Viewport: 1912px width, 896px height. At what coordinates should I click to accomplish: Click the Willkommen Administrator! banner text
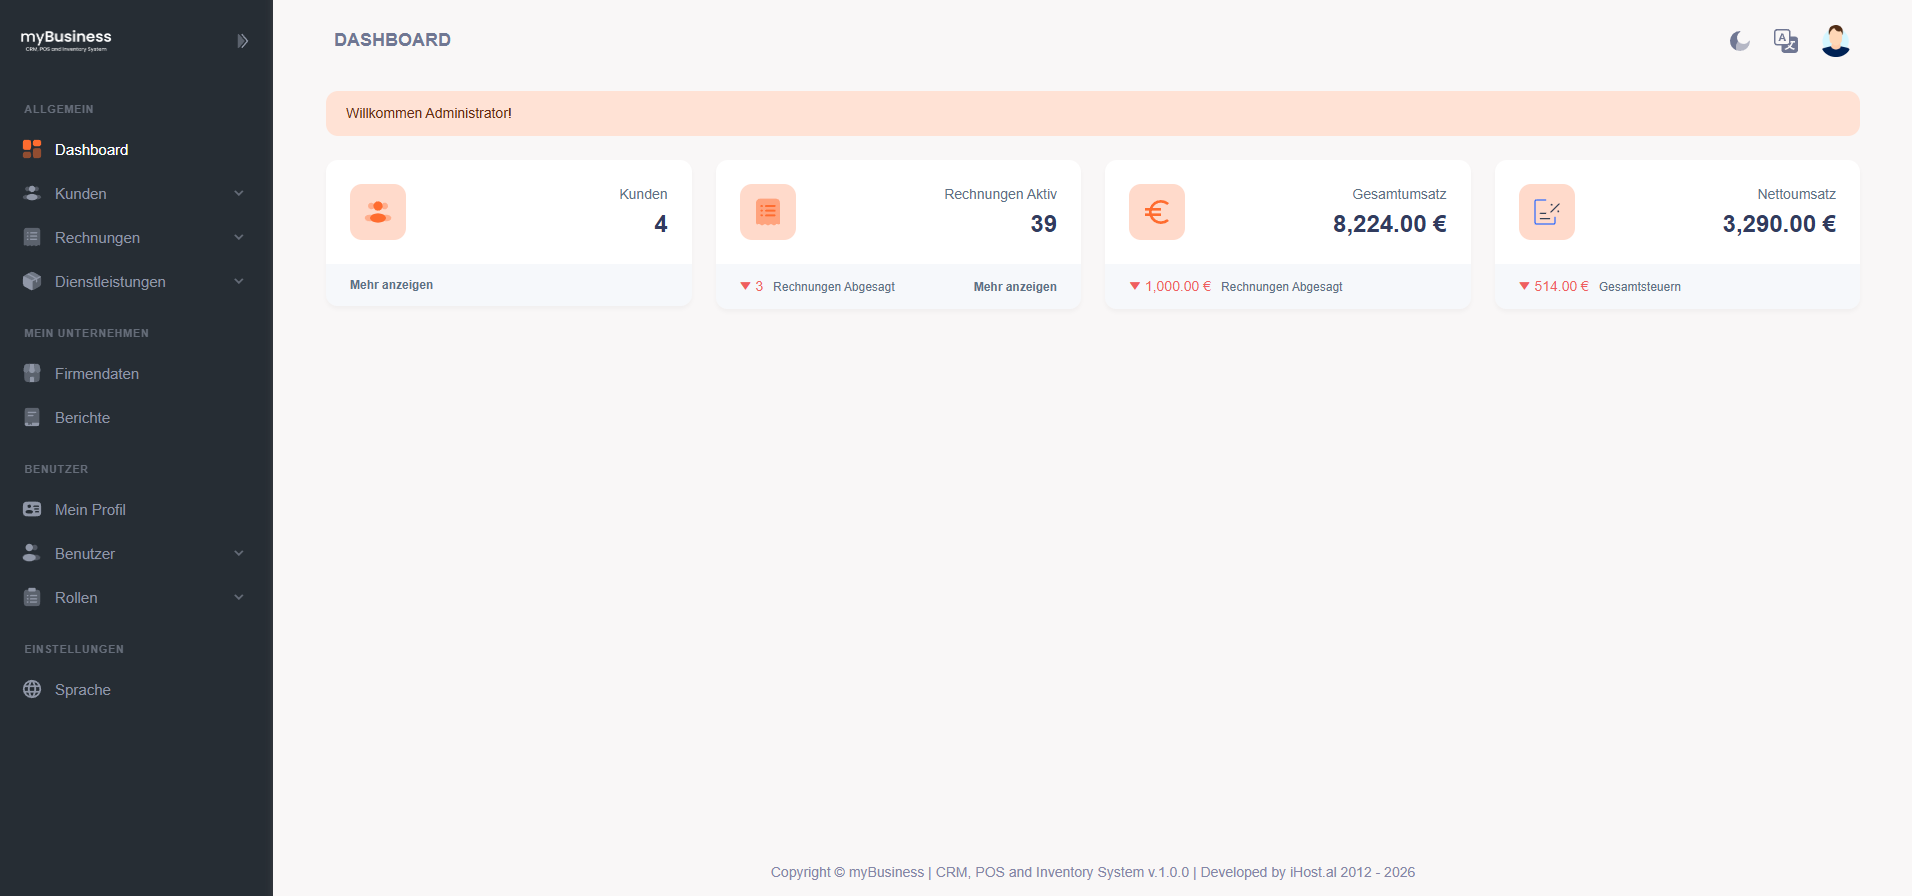tap(429, 113)
